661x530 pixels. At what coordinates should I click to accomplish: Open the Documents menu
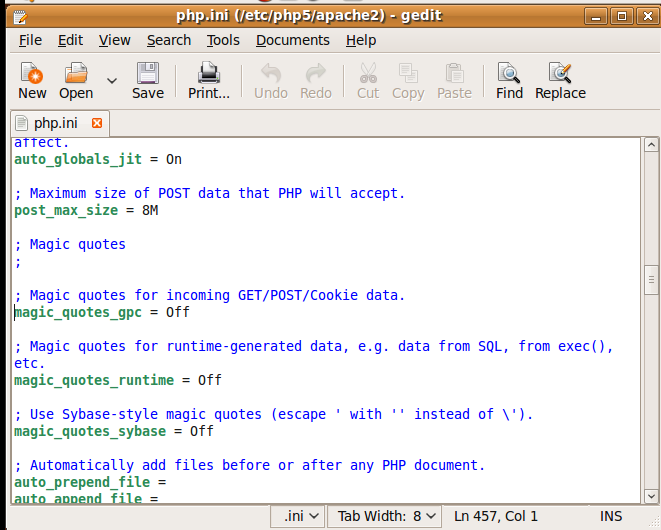pos(293,40)
